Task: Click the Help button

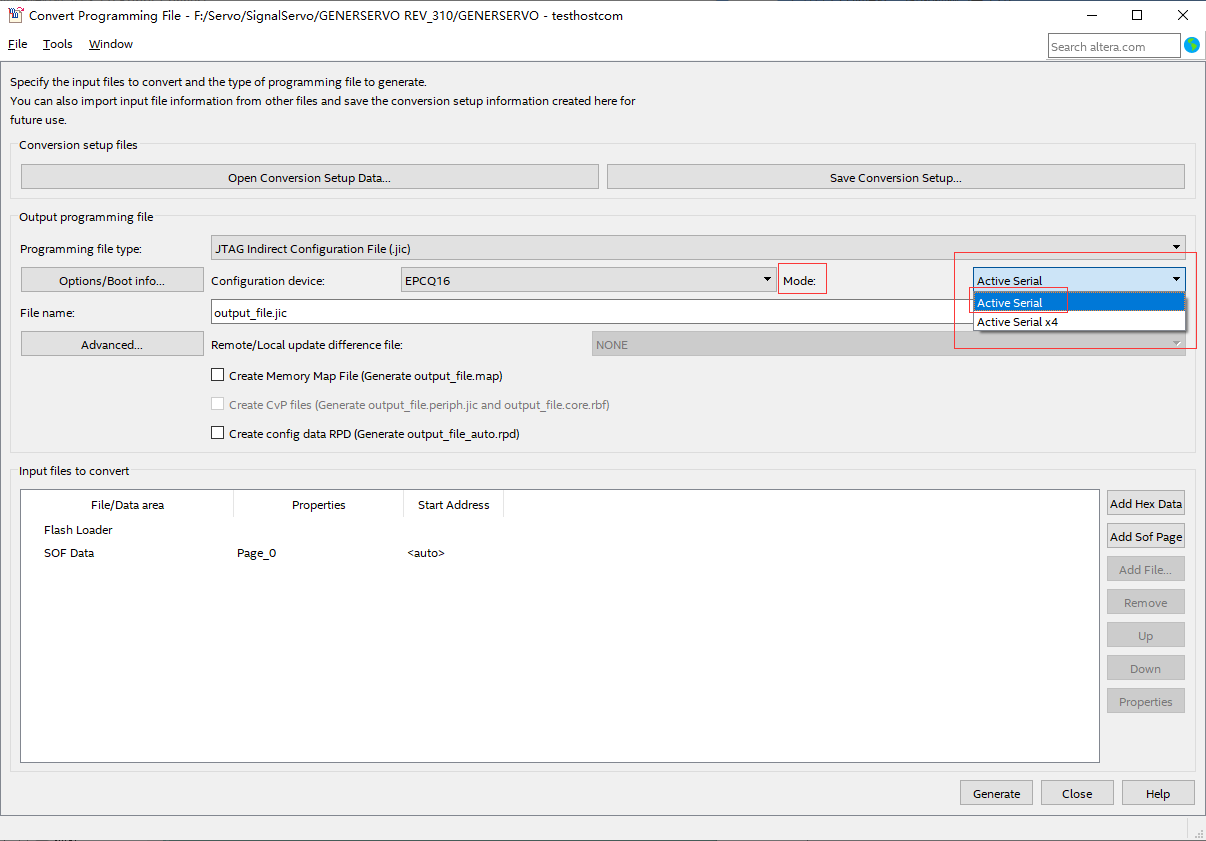Action: tap(1158, 793)
